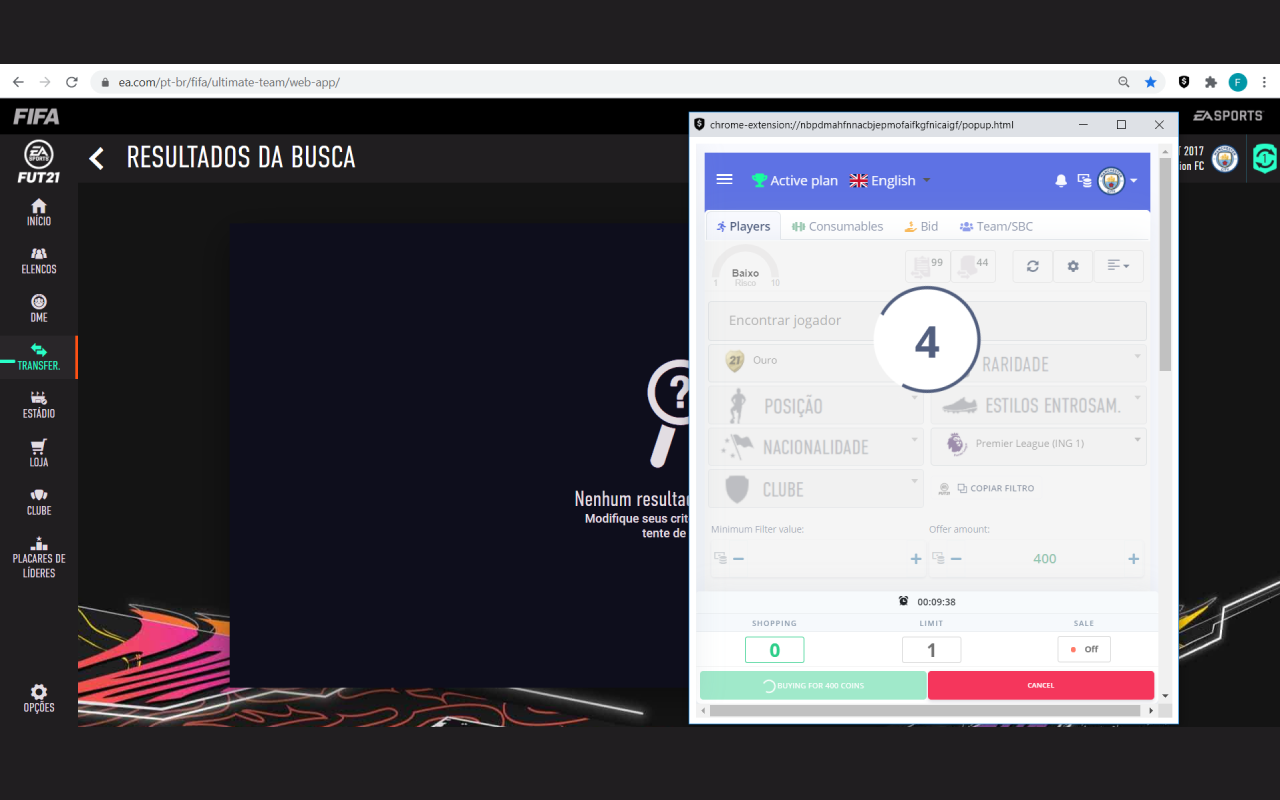The width and height of the screenshot is (1280, 800).
Task: Click the back arrow beside Resultados da Busca
Action: [96, 158]
